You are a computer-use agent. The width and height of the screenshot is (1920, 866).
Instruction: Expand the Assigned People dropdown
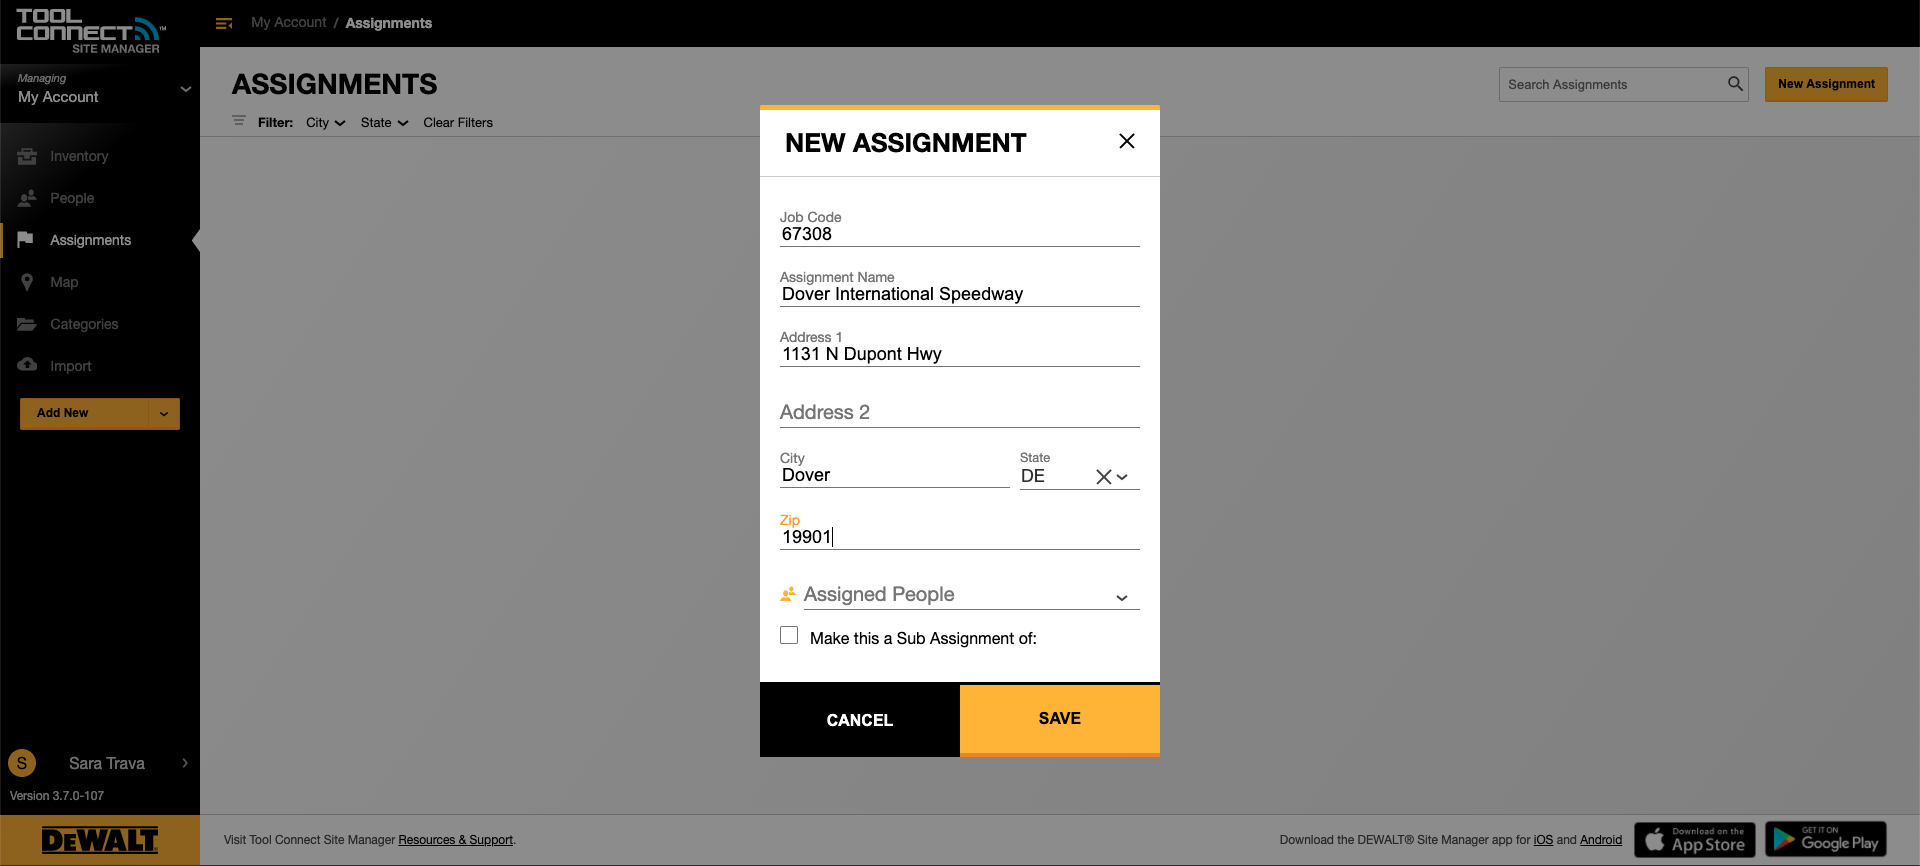point(1122,598)
